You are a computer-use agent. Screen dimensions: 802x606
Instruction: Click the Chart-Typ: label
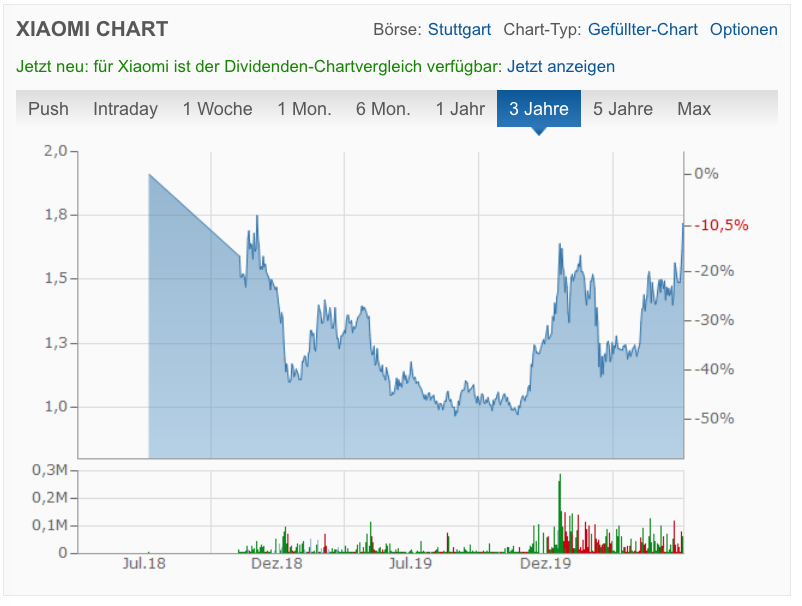point(542,30)
